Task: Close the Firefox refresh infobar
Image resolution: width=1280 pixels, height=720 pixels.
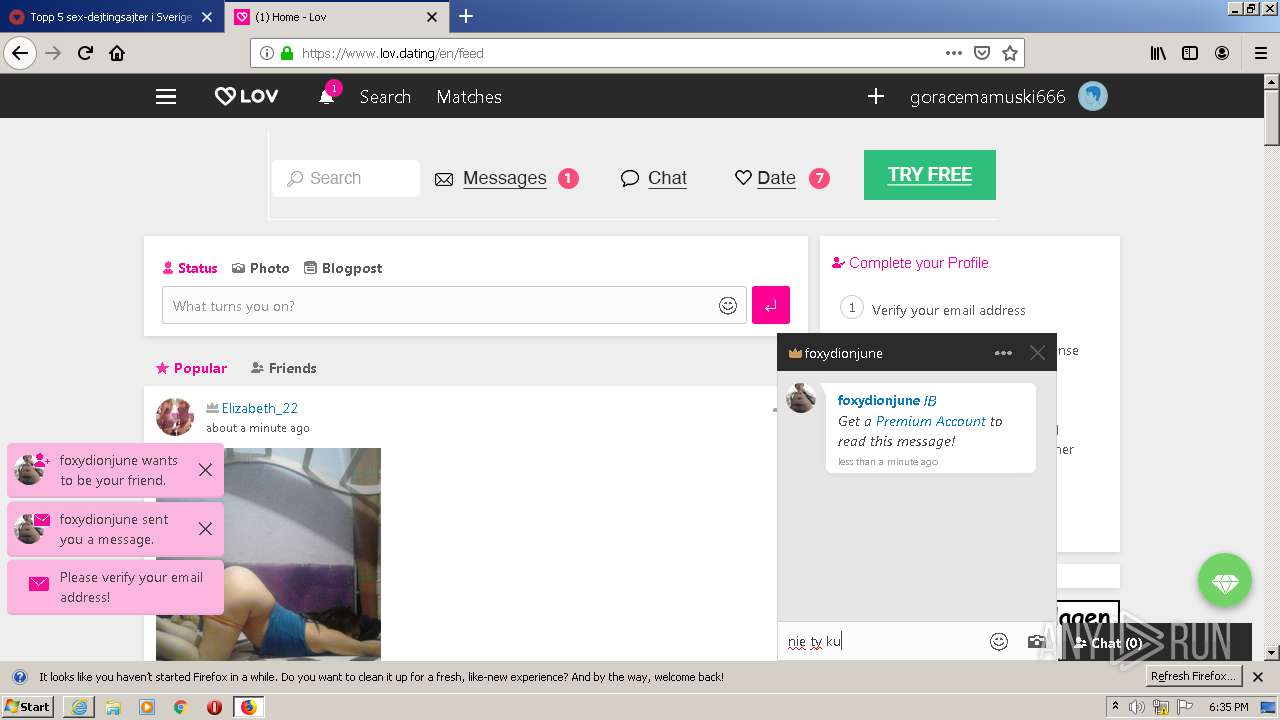Action: click(x=1258, y=677)
